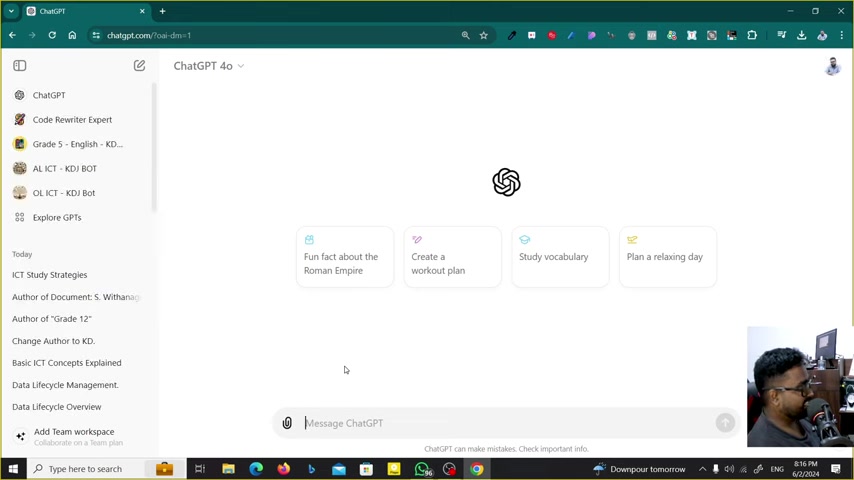The image size is (854, 480).
Task: Open Microsoft Edge from taskbar
Action: coord(256,469)
